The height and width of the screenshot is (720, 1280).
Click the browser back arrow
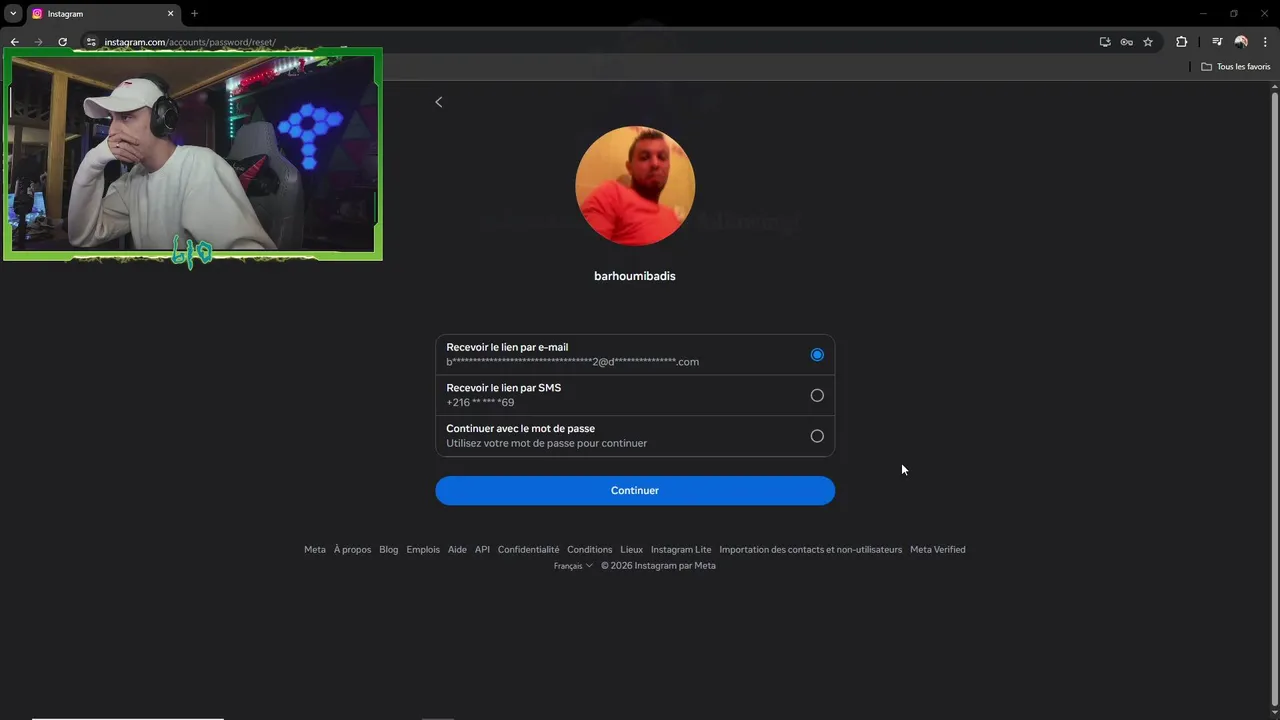pos(14,42)
